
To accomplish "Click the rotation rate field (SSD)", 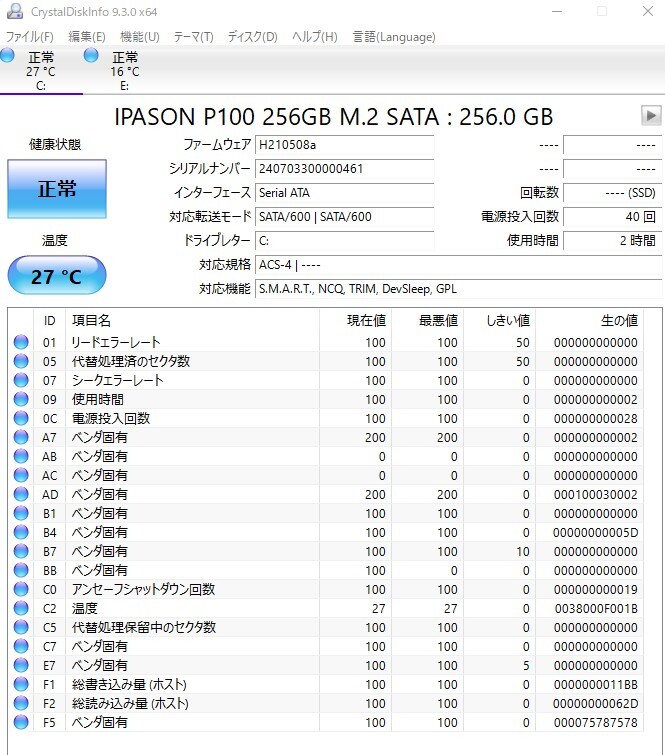I will click(x=613, y=193).
